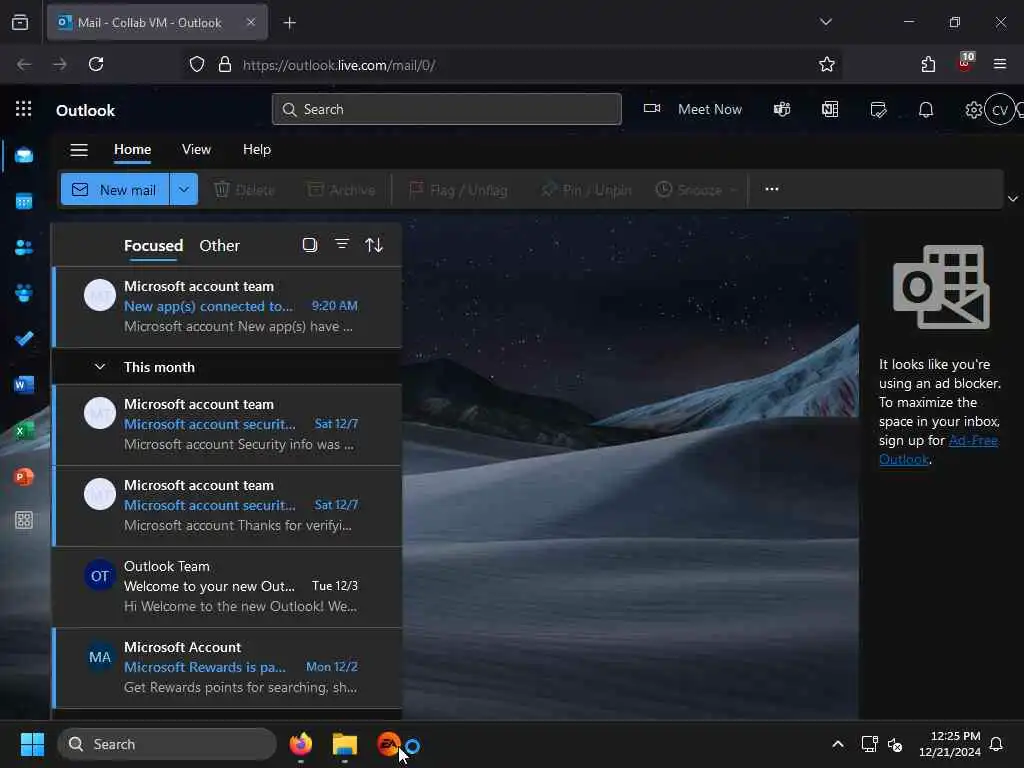Open the Welcome to your new Outlook email
This screenshot has height=768, width=1024.
[x=227, y=586]
